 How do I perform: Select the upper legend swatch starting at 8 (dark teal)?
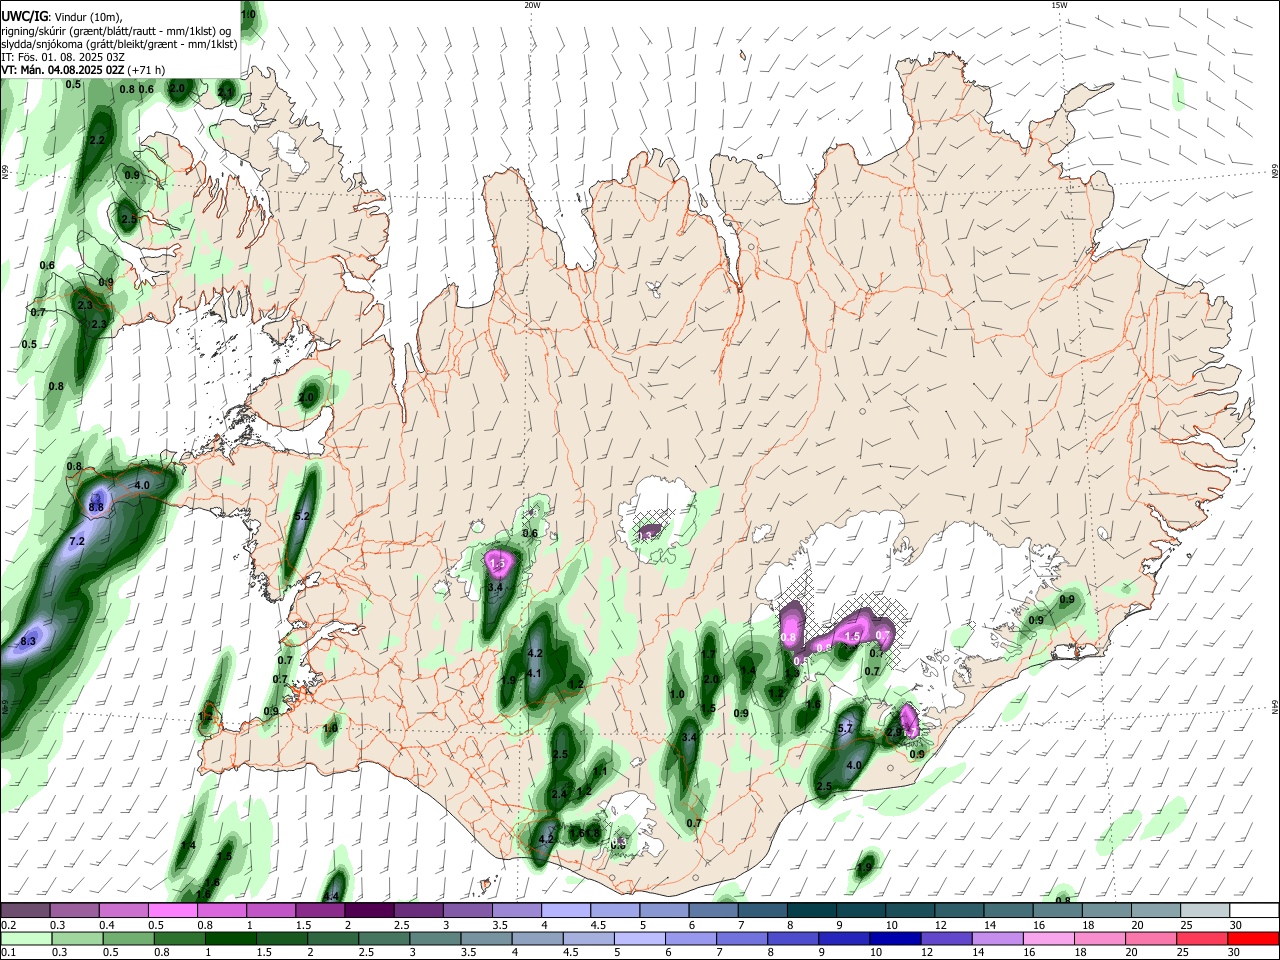(810, 910)
